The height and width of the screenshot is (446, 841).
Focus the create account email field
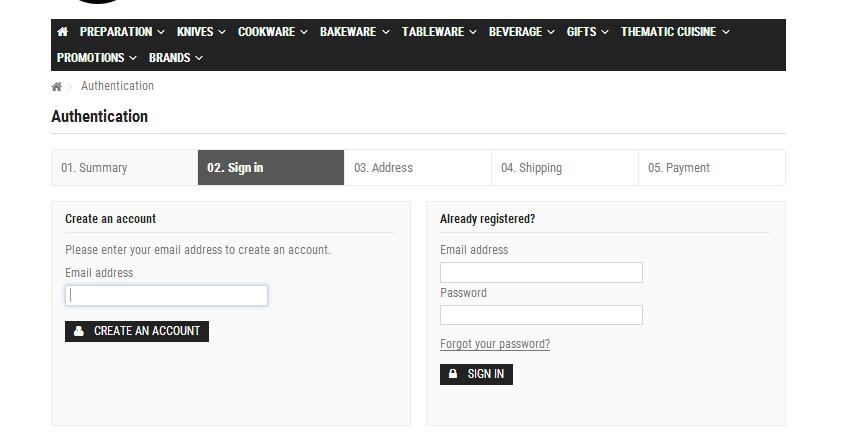(x=167, y=295)
